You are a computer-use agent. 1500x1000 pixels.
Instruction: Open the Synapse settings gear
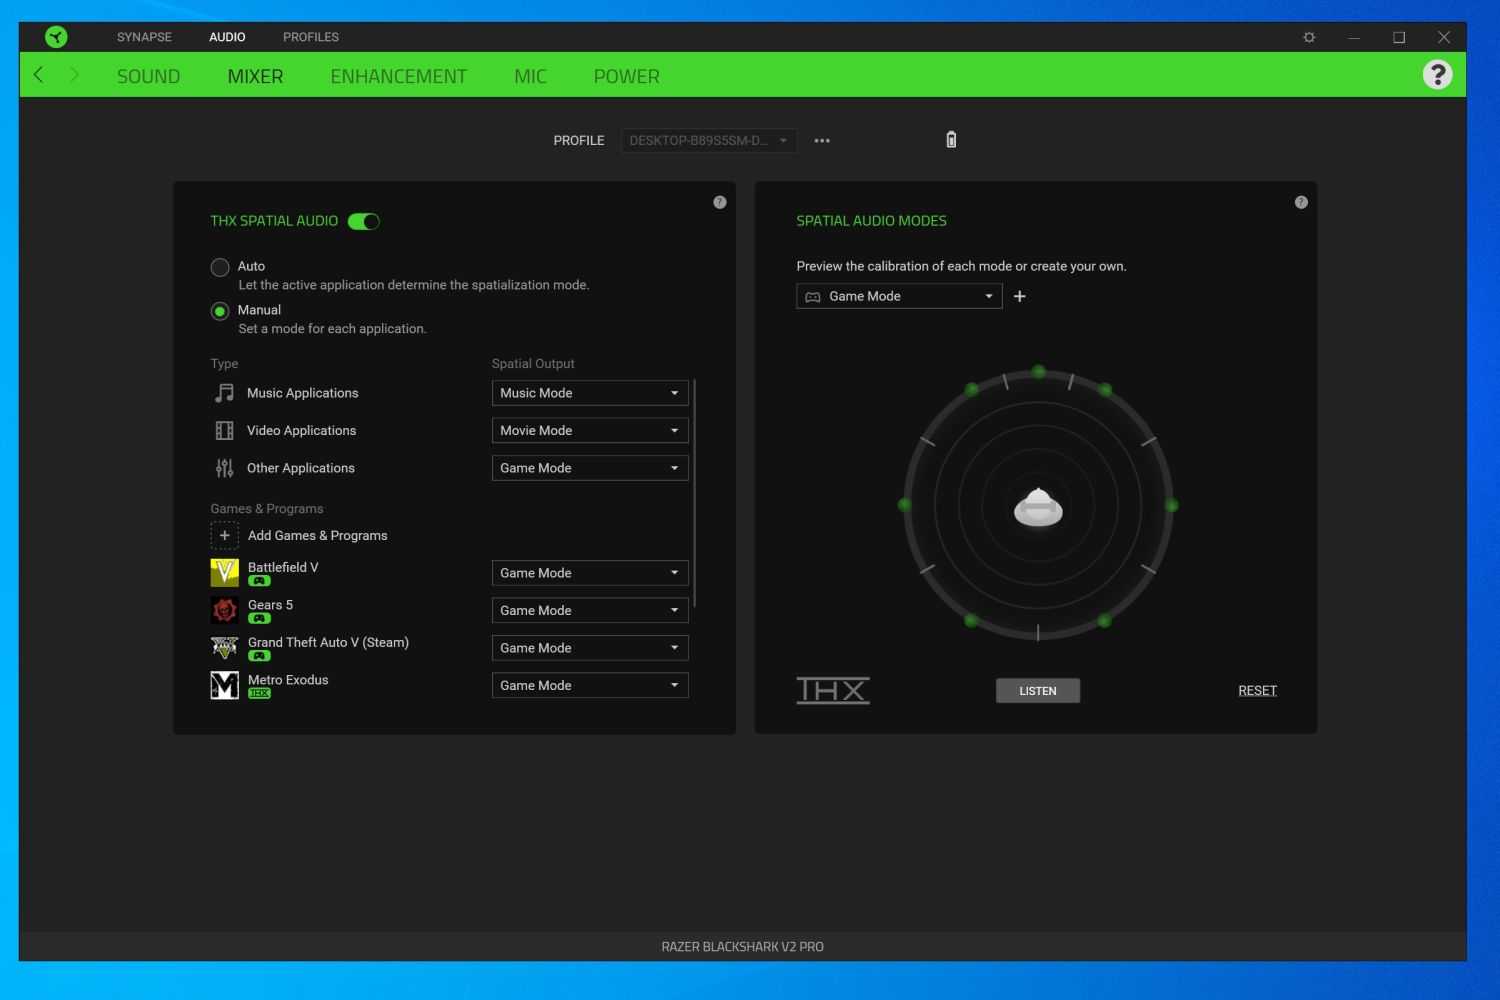click(x=1309, y=37)
